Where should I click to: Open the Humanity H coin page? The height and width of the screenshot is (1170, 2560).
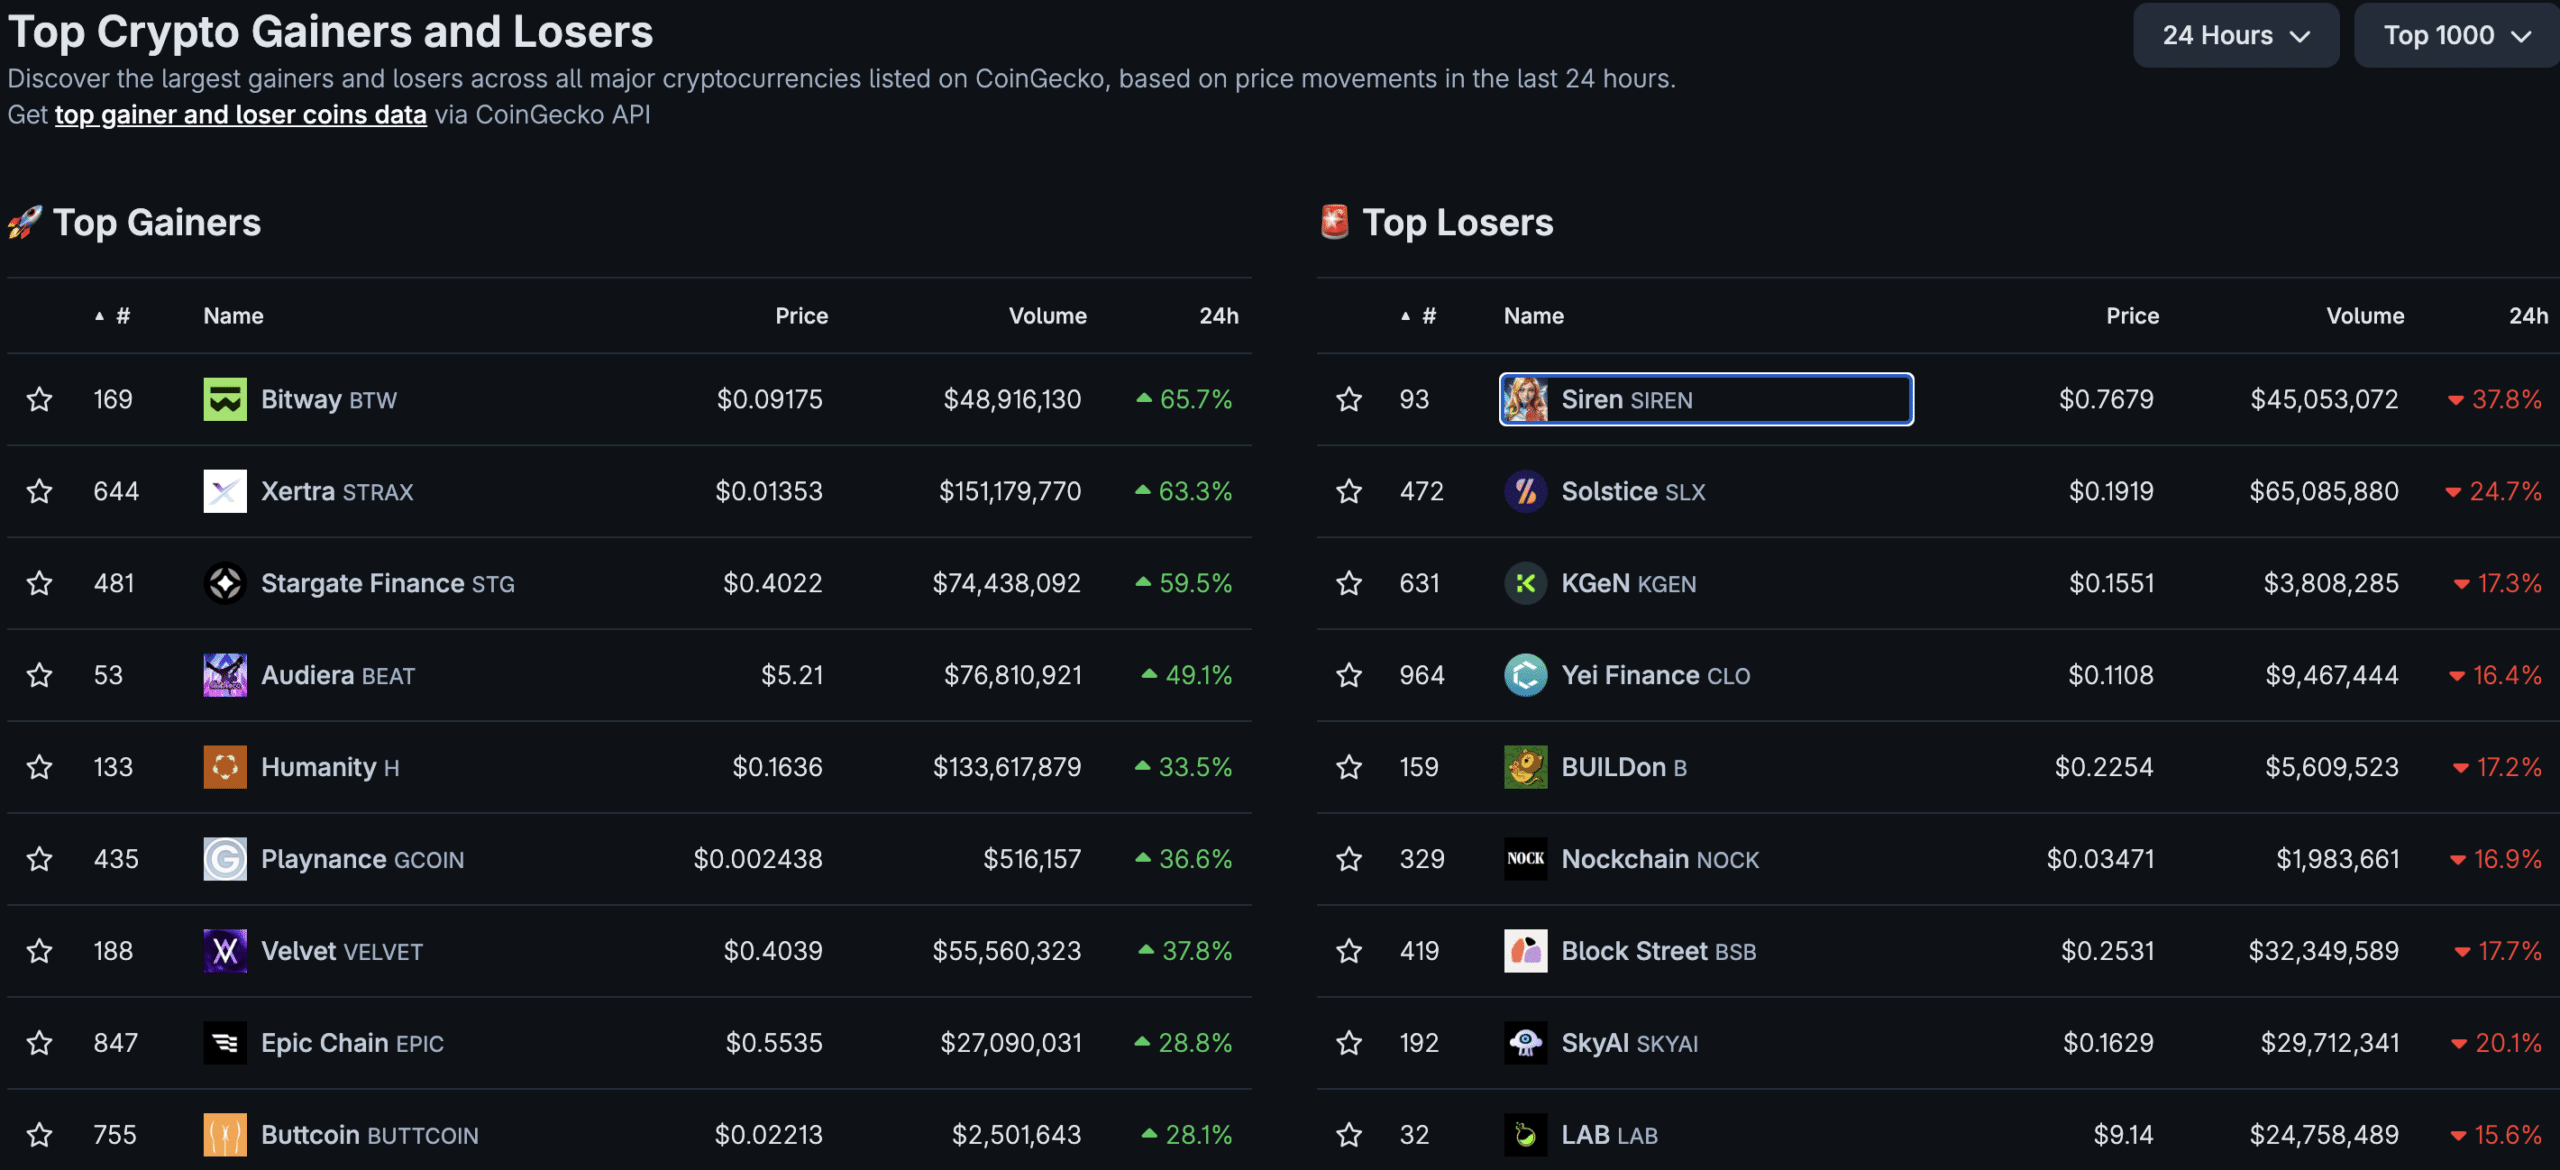(330, 768)
